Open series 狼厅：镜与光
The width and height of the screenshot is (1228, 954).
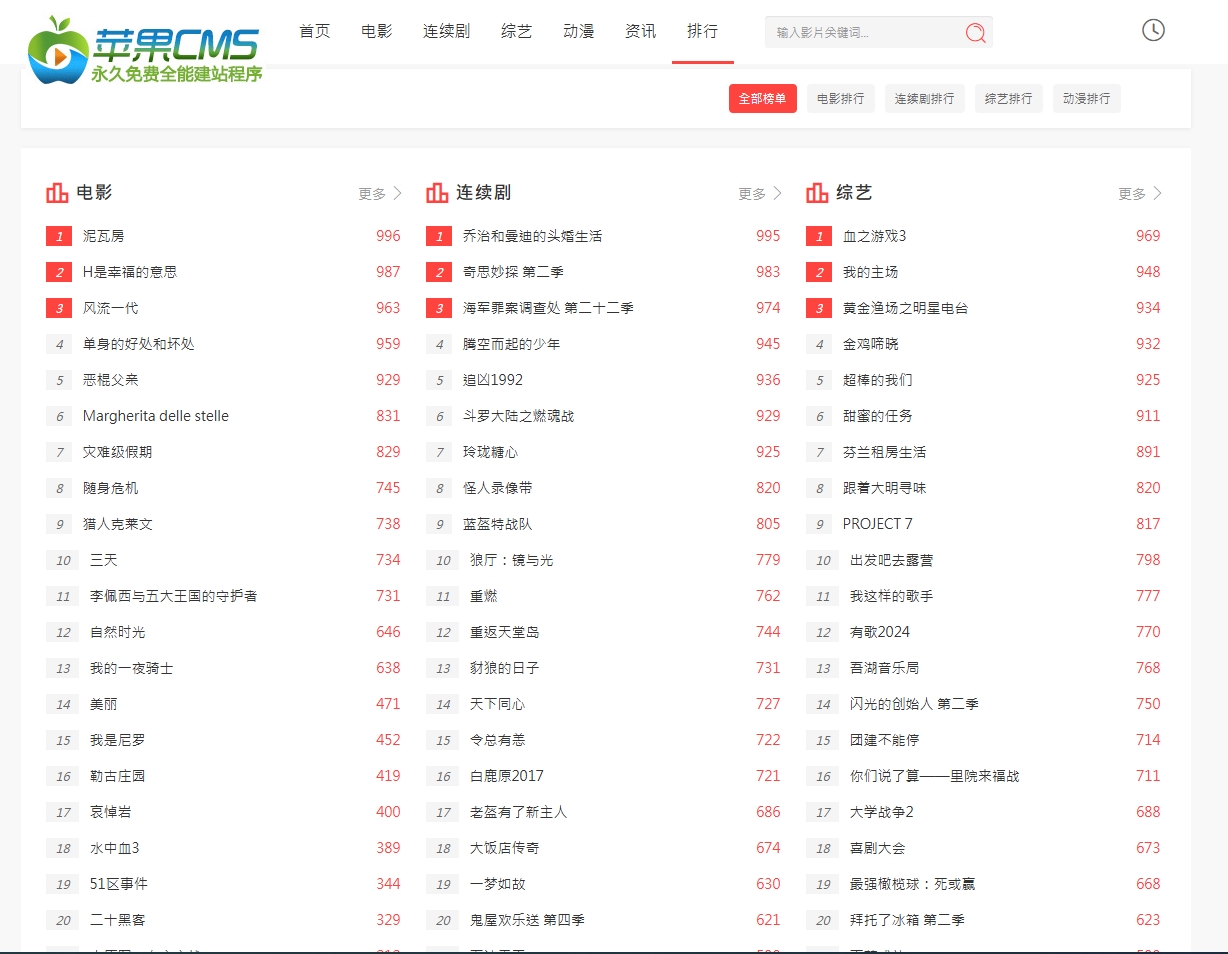coord(512,560)
